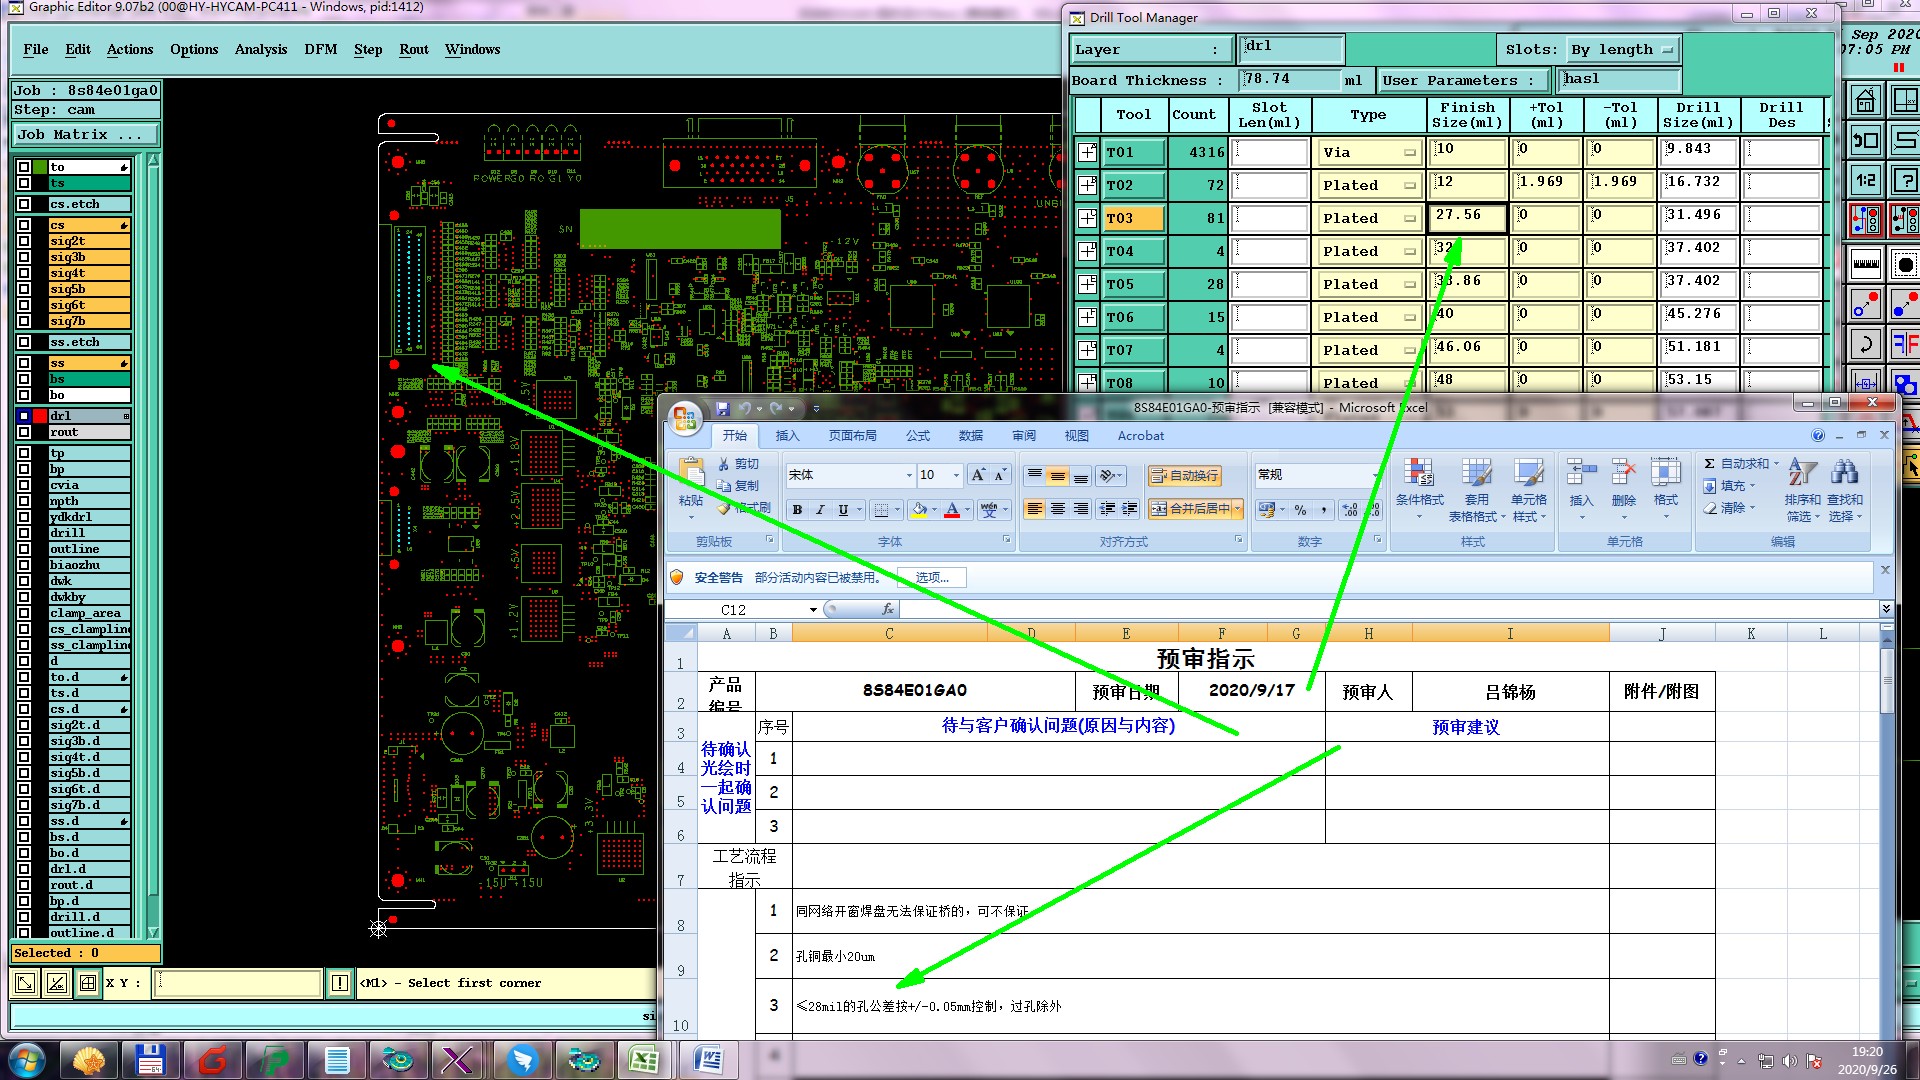This screenshot has width=1920, height=1080.
Task: Click the 合并后居中 merge button
Action: 1190,509
